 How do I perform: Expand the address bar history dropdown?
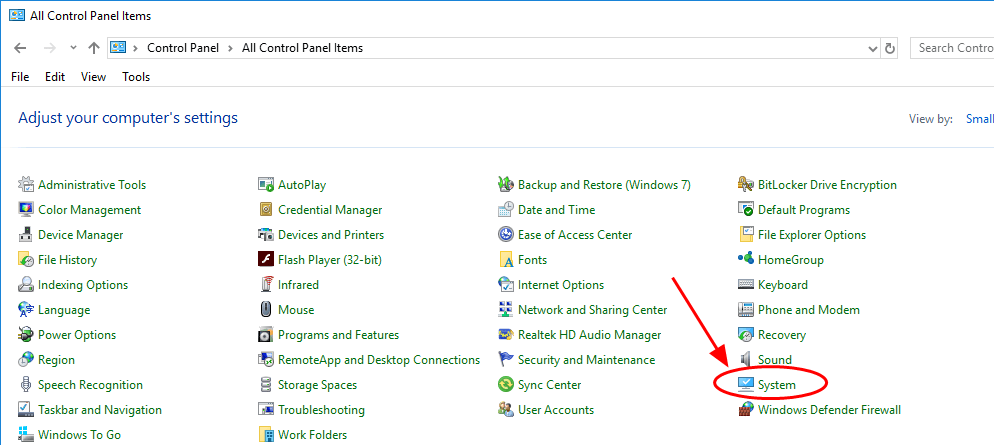873,48
